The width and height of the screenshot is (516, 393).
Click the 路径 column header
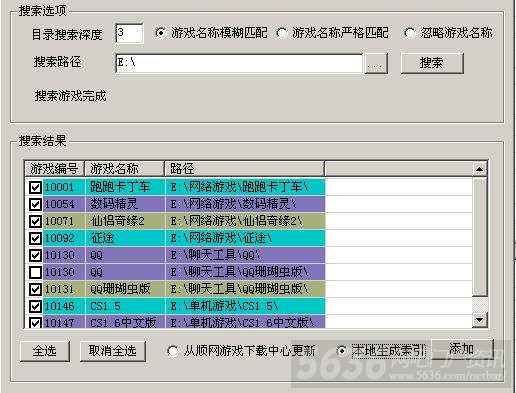pos(244,169)
